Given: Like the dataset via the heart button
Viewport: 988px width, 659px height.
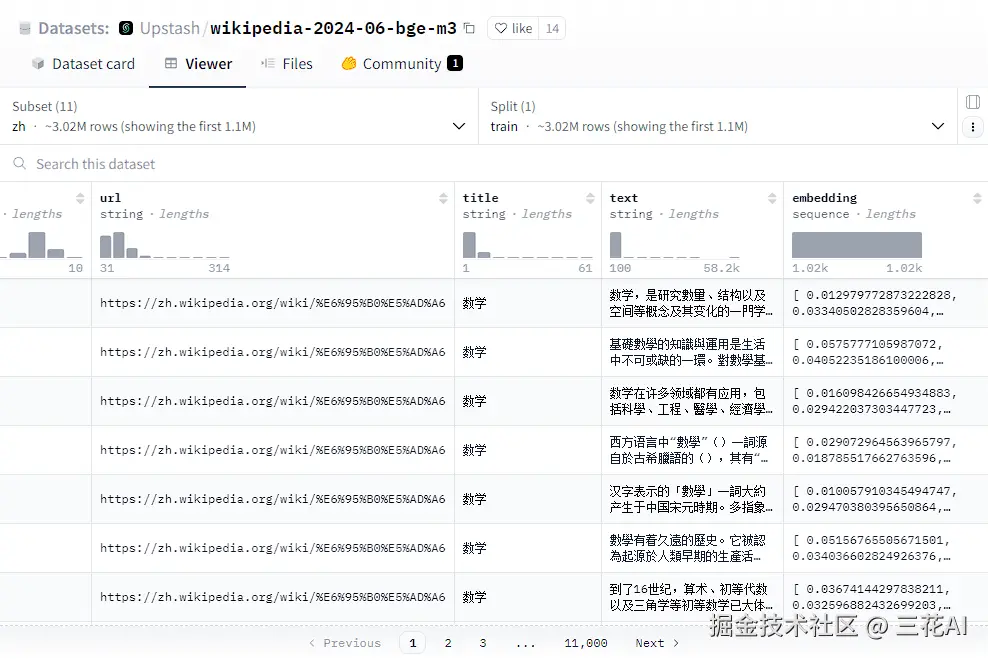Looking at the screenshot, I should click(x=513, y=28).
